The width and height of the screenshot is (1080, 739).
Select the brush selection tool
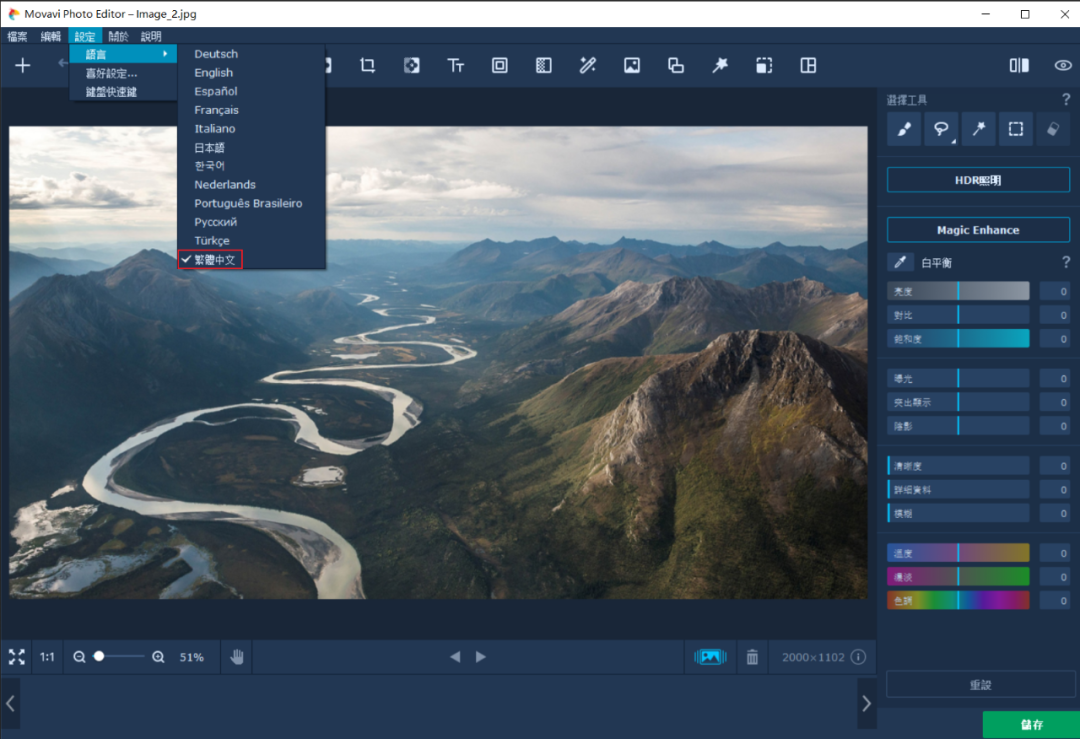[x=904, y=129]
